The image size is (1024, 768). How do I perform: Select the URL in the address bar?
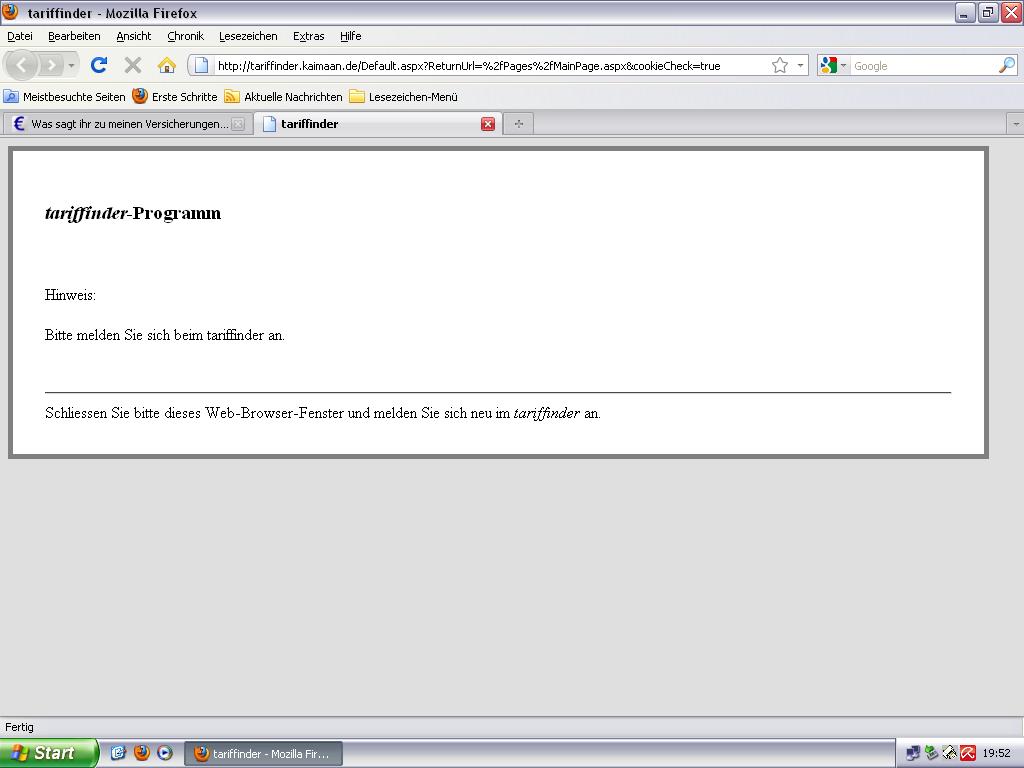[x=469, y=65]
